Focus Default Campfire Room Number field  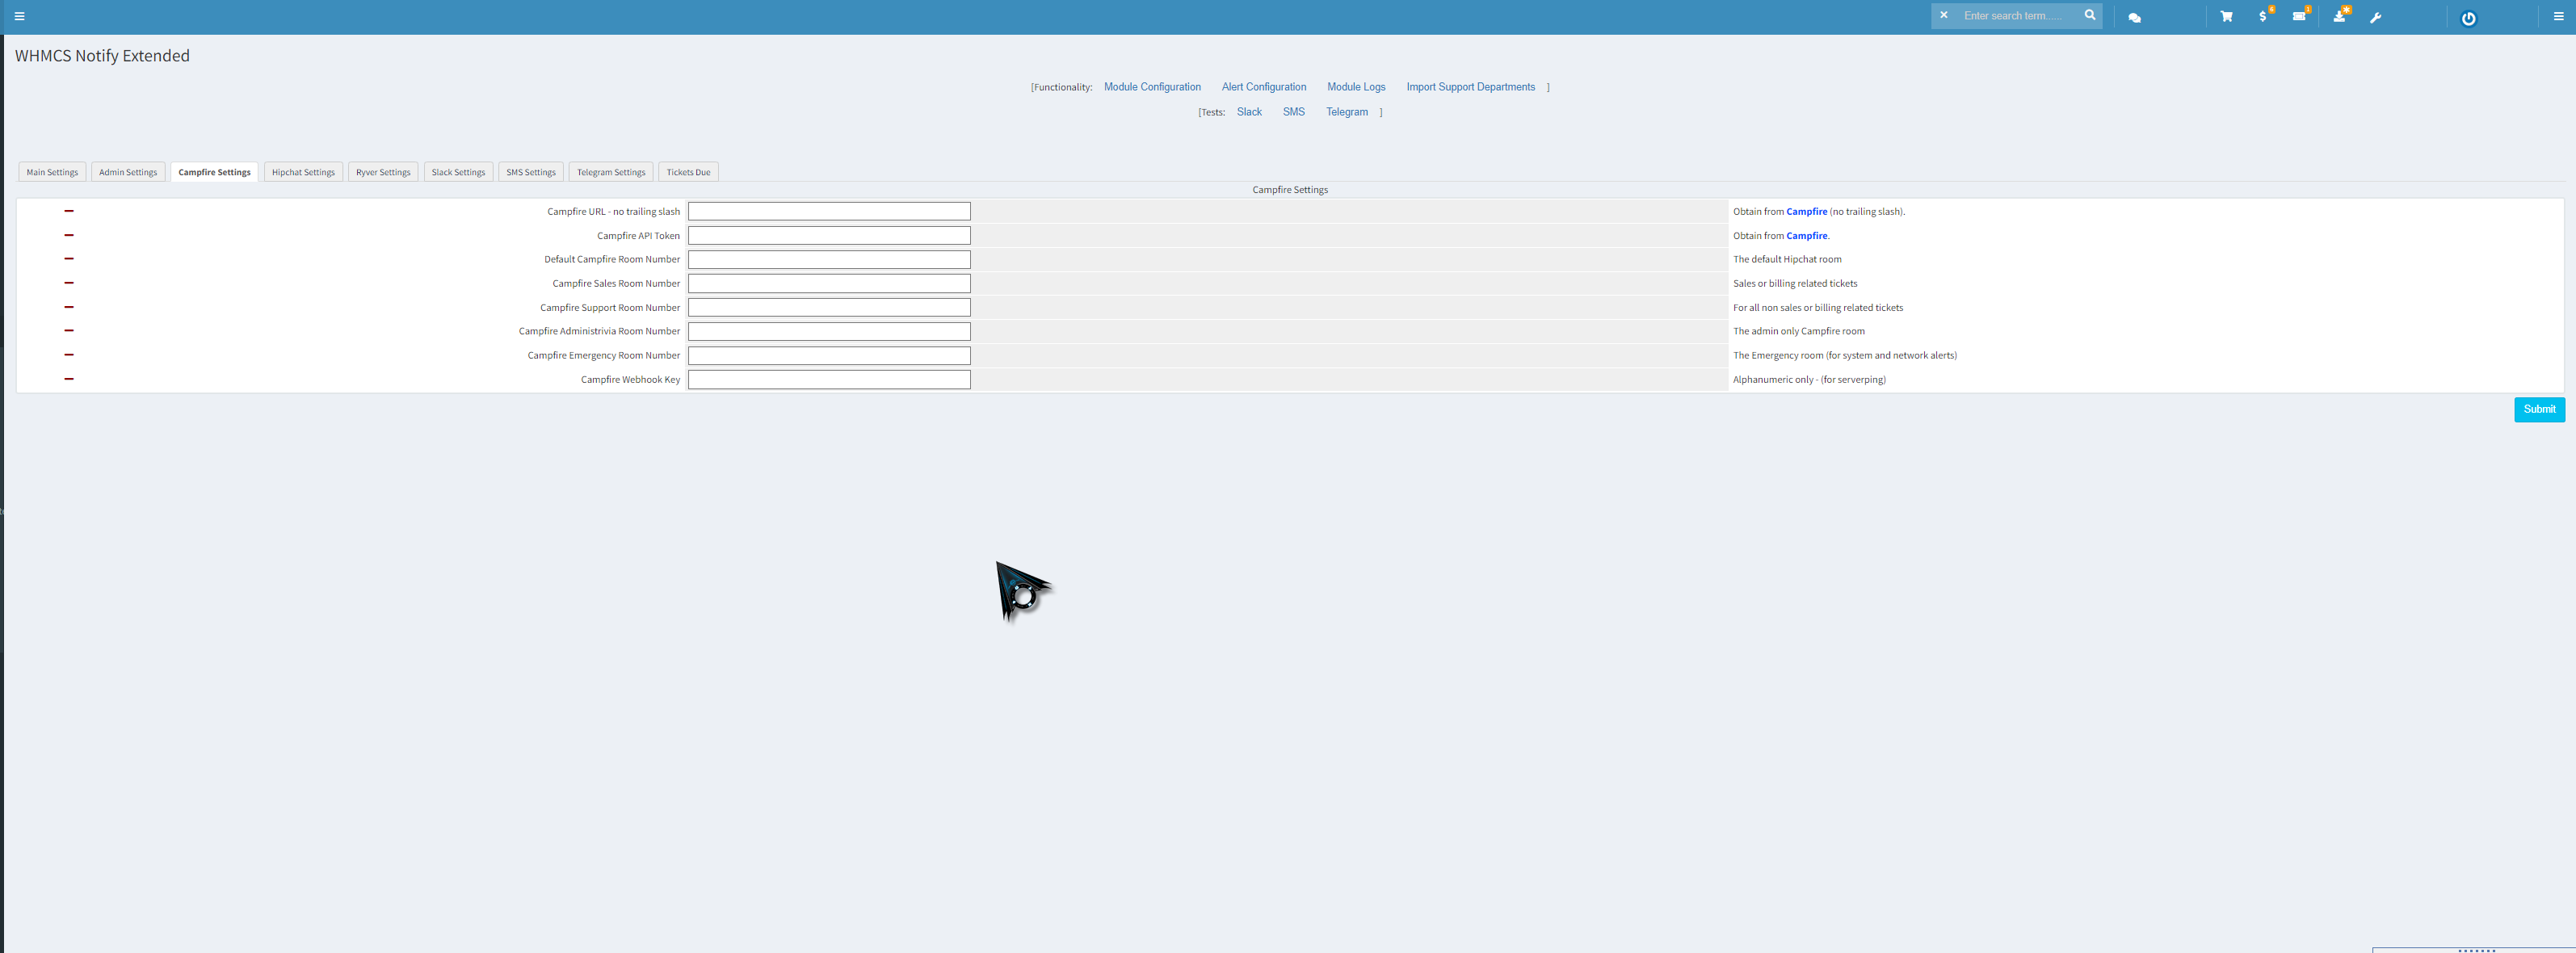[x=829, y=259]
